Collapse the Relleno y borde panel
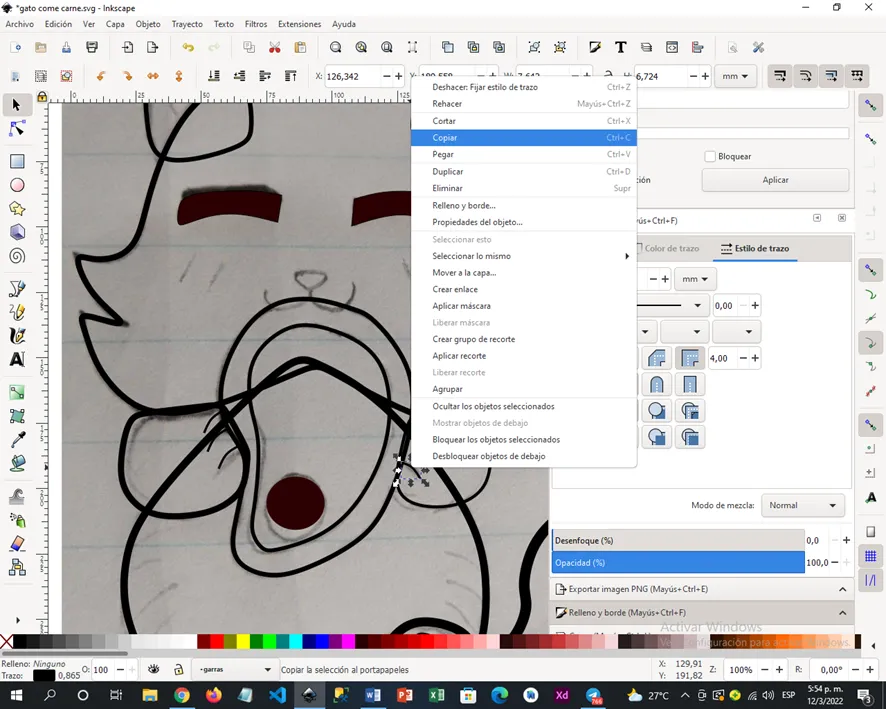886x709 pixels. pos(842,613)
